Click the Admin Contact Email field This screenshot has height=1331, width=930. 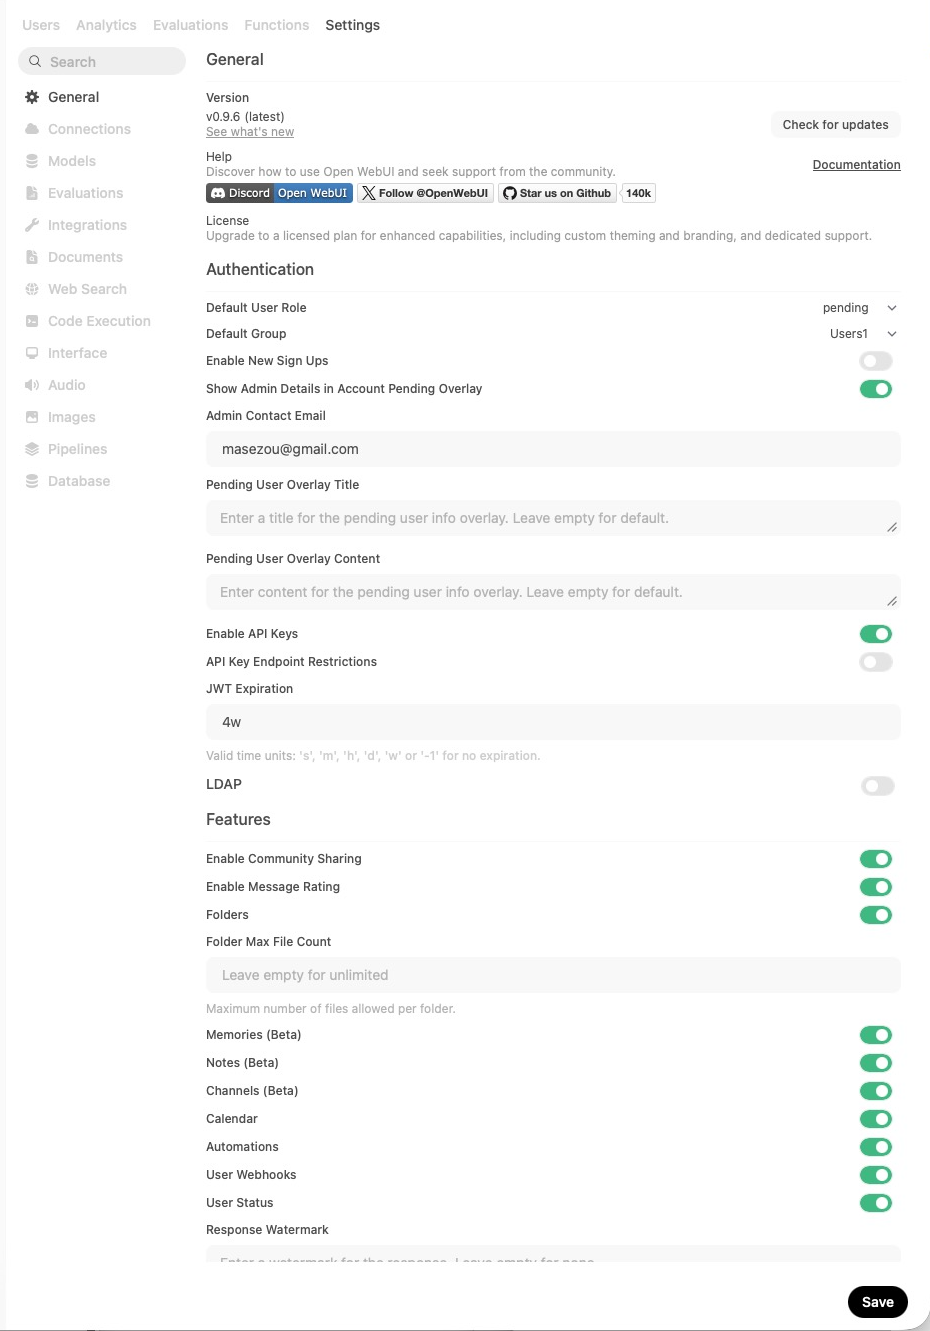click(x=553, y=449)
